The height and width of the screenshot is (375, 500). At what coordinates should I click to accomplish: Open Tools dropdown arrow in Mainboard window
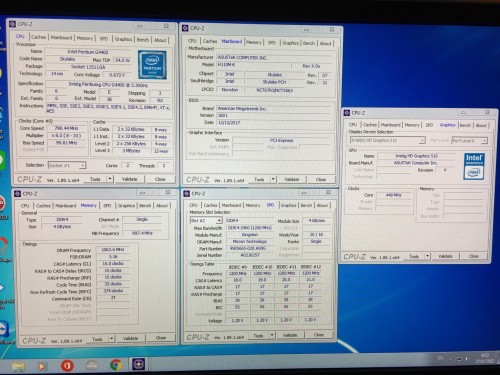point(273,179)
